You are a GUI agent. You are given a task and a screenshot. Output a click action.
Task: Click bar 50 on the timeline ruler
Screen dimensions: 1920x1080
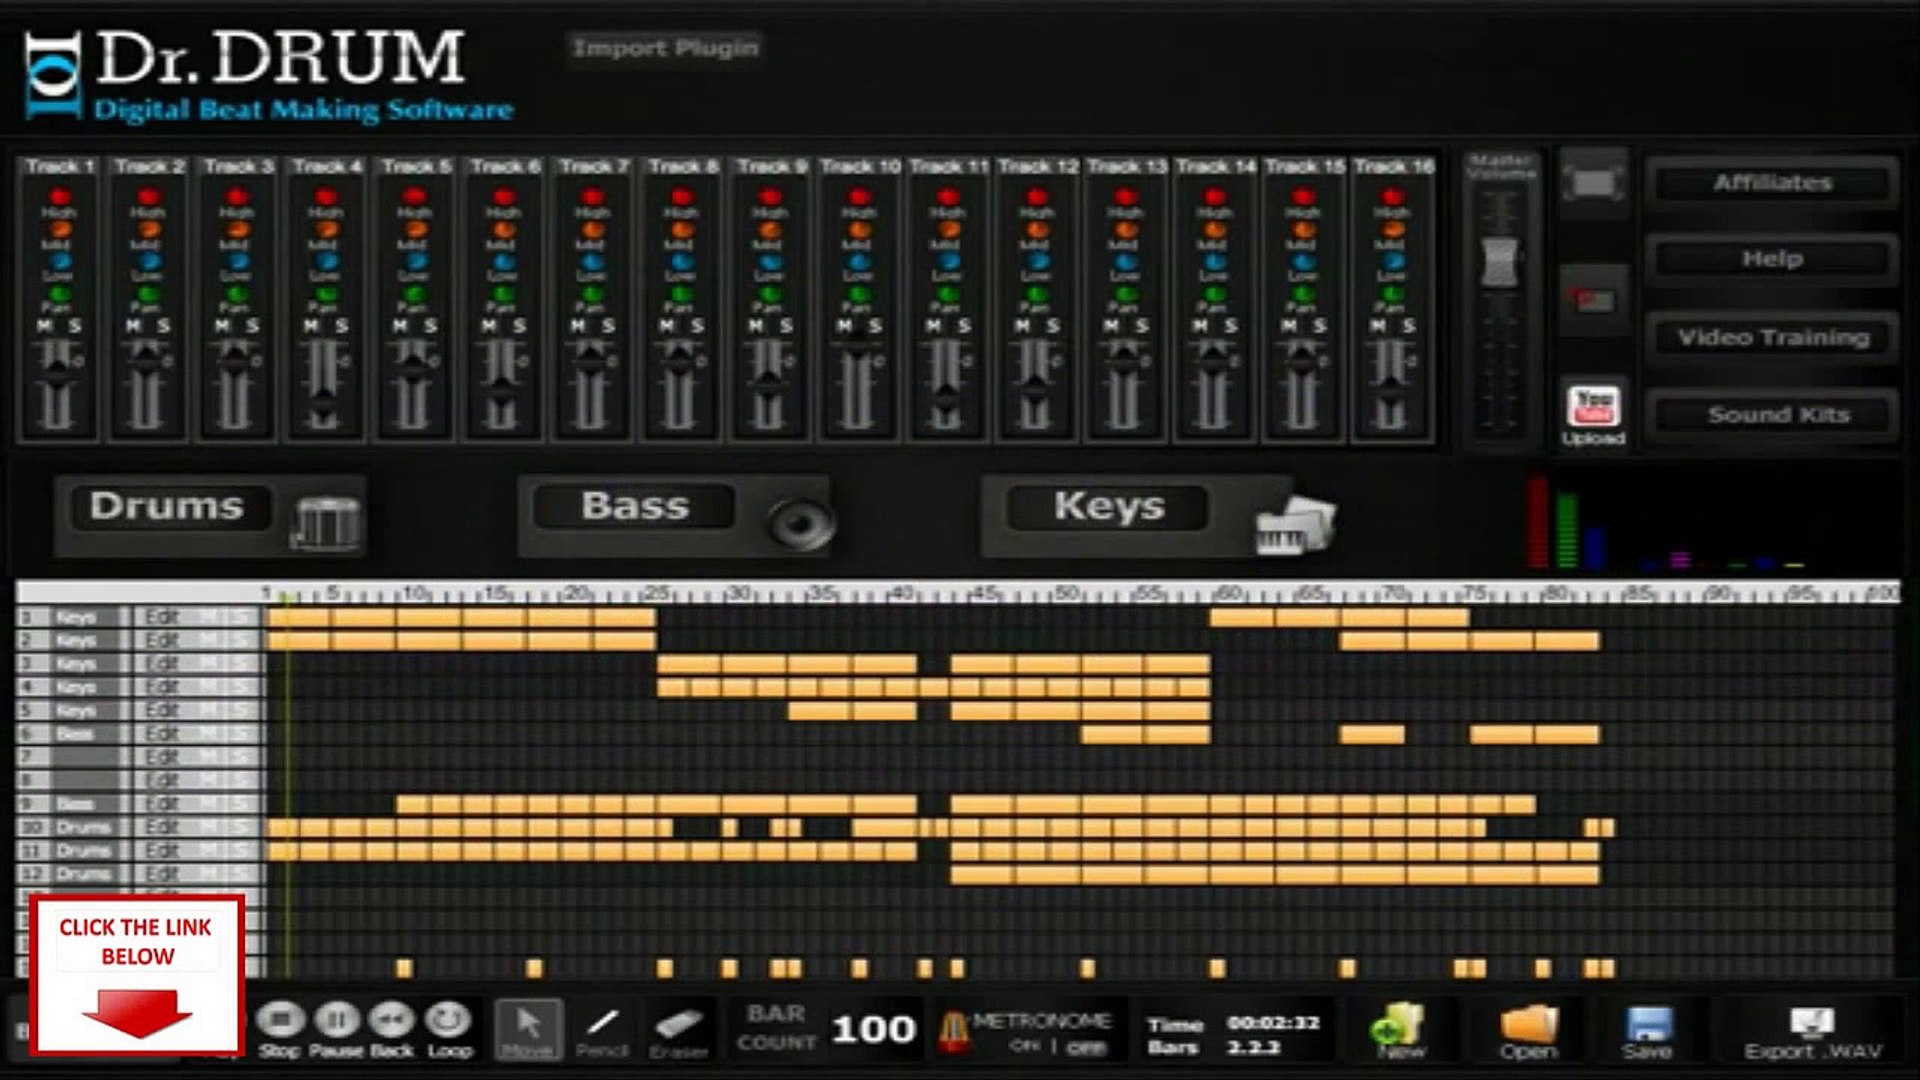pos(1066,593)
